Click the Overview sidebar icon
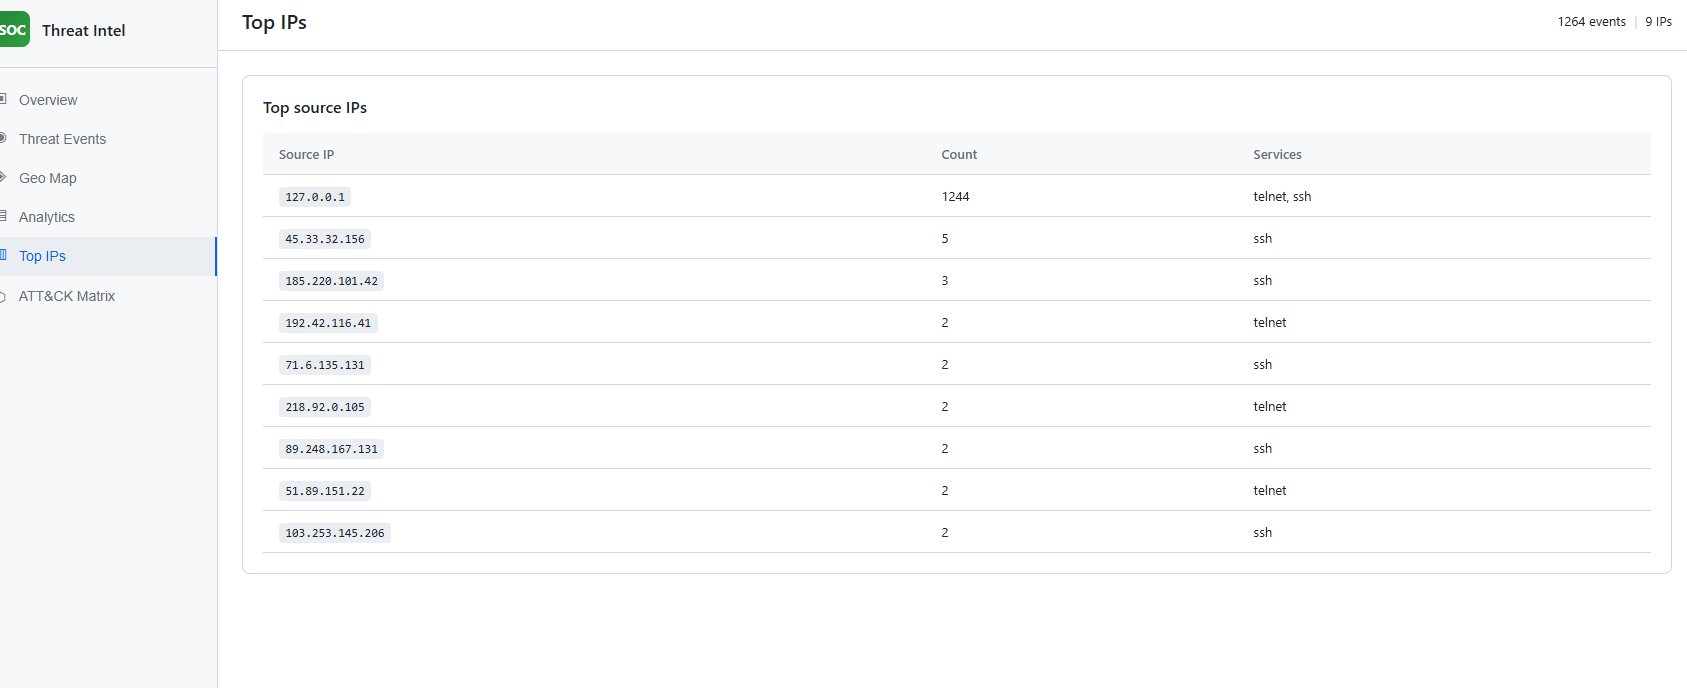The width and height of the screenshot is (1687, 688). tap(4, 99)
